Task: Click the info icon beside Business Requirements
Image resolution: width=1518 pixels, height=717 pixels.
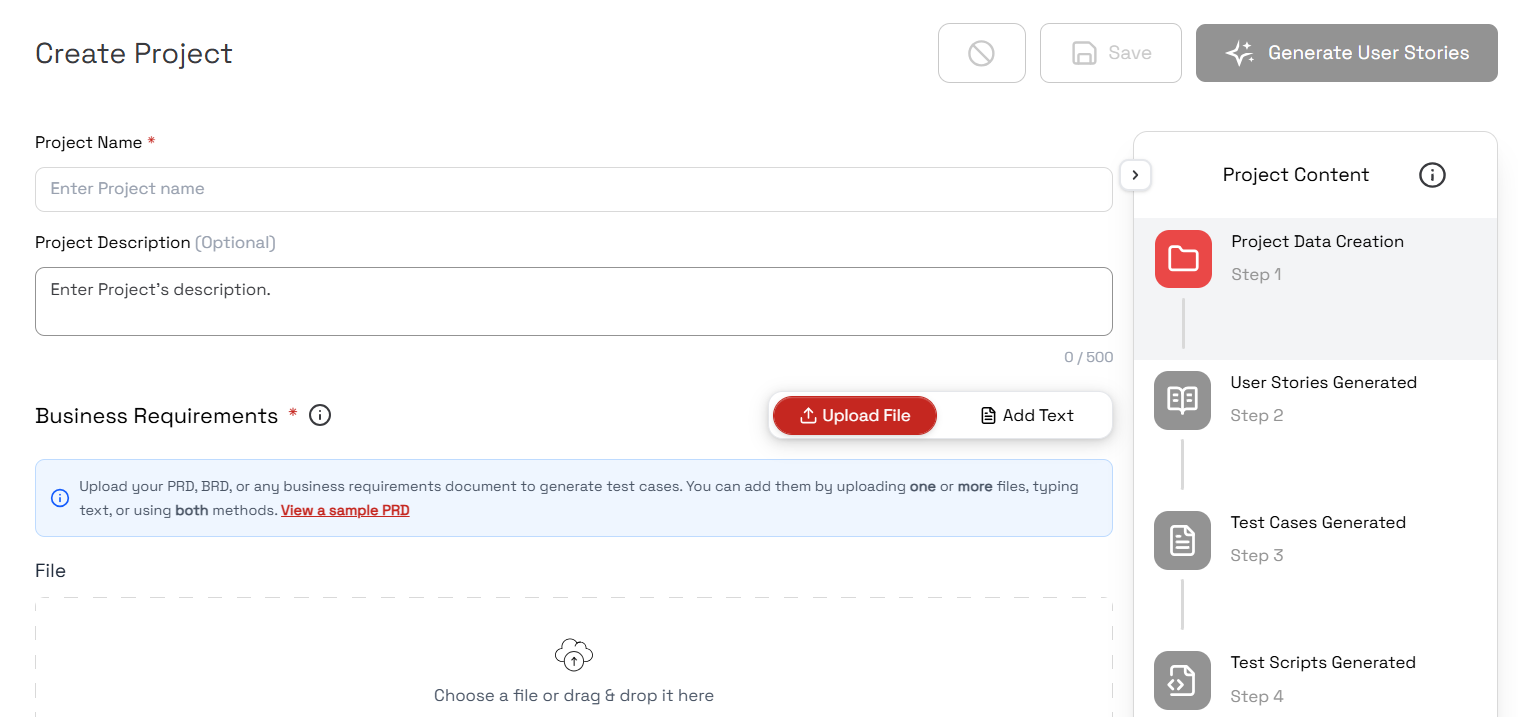Action: pos(320,415)
